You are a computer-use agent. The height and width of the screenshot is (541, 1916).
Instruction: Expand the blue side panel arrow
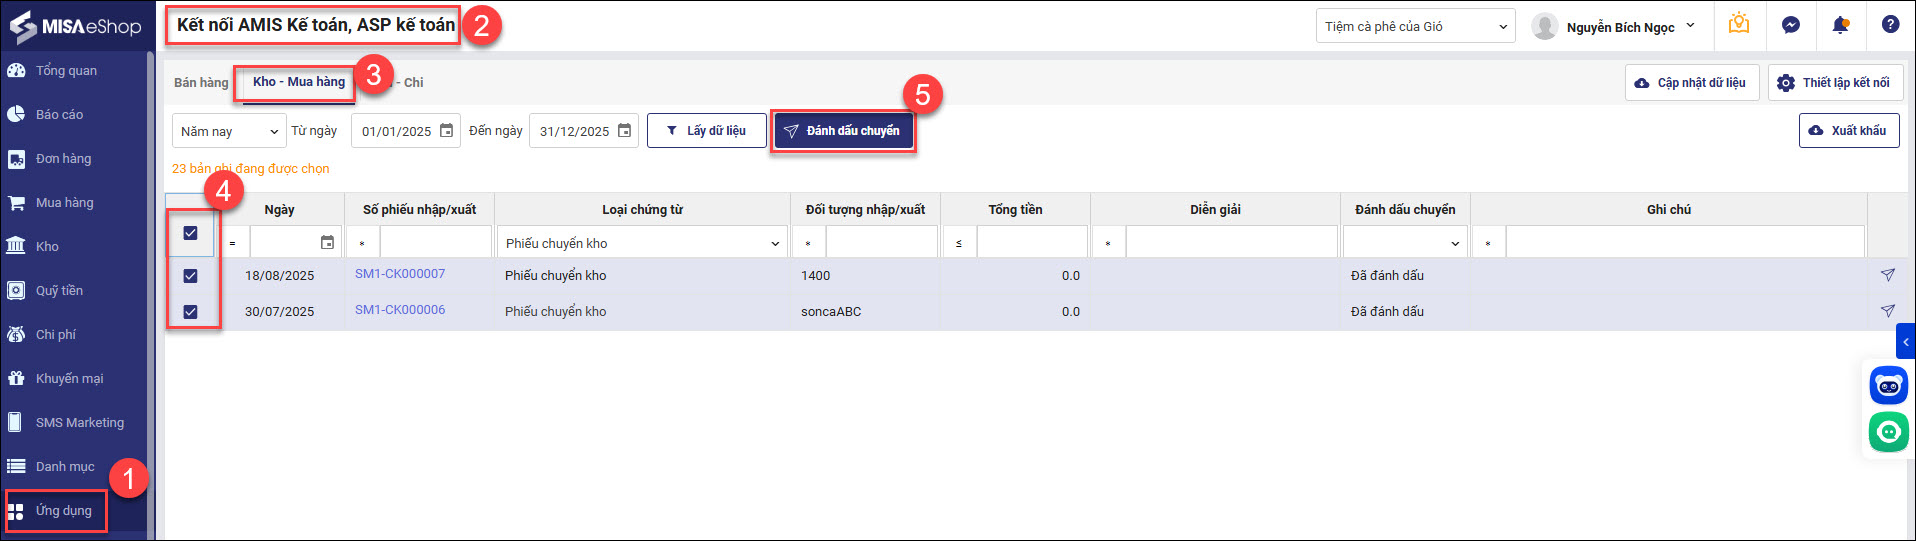pyautogui.click(x=1906, y=342)
